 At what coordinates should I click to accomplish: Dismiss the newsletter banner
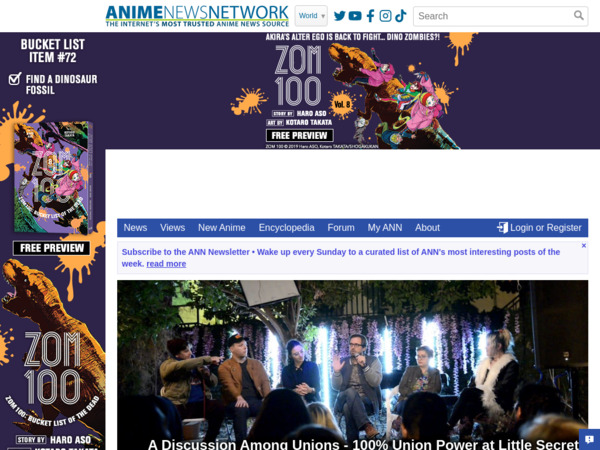(584, 246)
